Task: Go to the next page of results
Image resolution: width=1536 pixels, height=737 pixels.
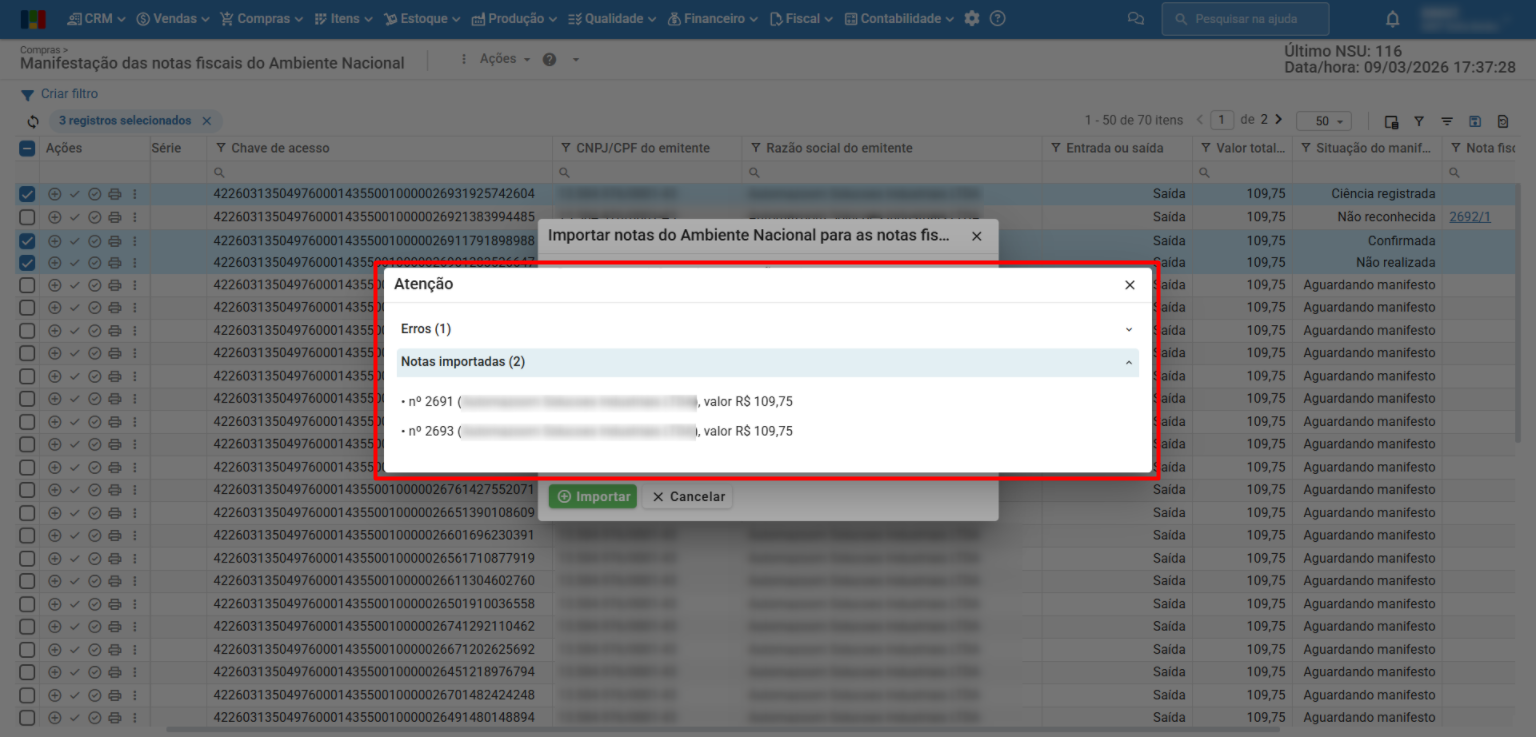Action: pyautogui.click(x=1278, y=120)
